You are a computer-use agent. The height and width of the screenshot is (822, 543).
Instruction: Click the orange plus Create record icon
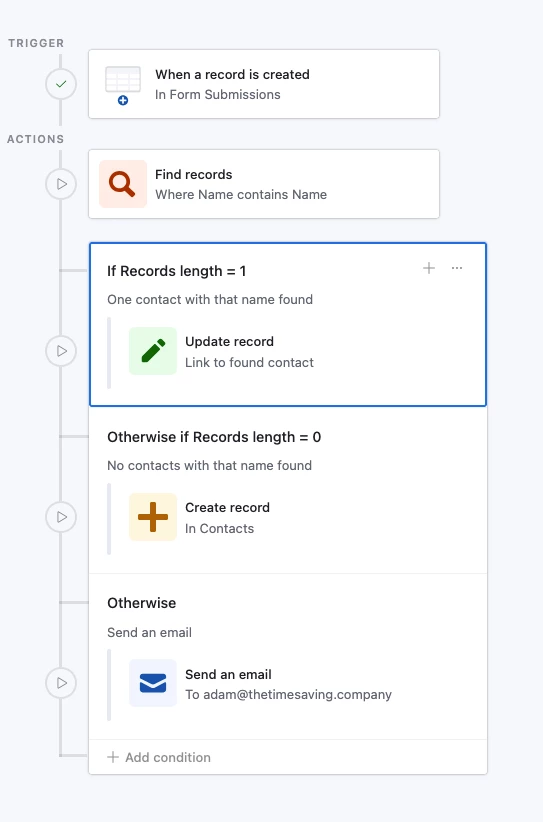coord(153,517)
